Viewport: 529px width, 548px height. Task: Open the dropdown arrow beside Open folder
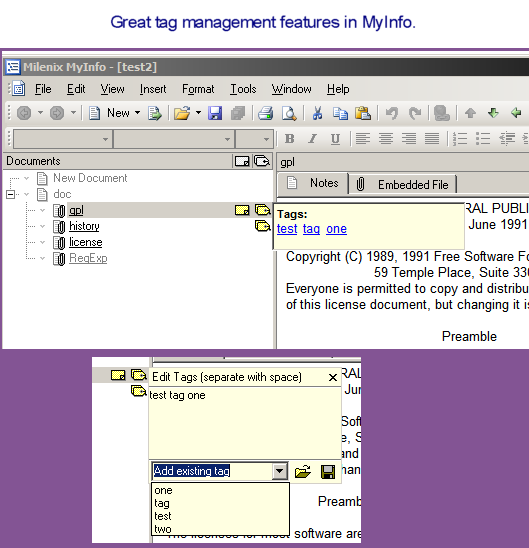click(198, 113)
